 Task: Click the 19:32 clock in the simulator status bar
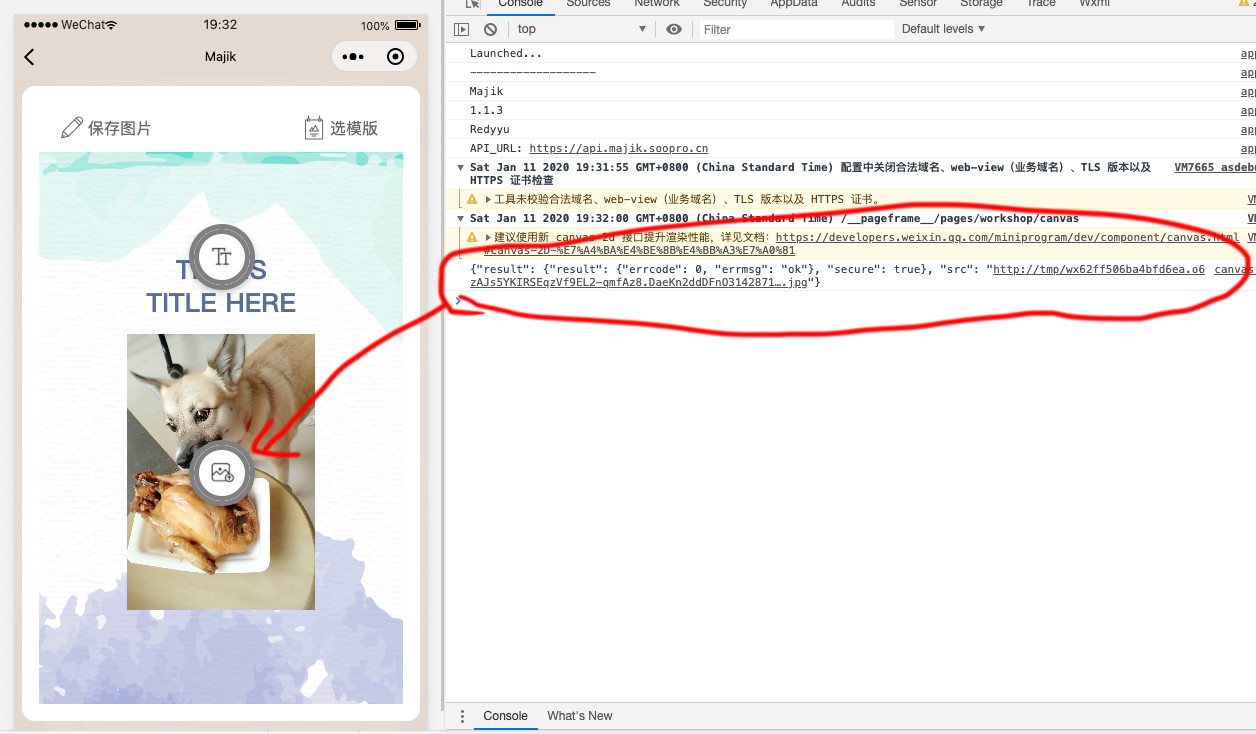coord(220,25)
